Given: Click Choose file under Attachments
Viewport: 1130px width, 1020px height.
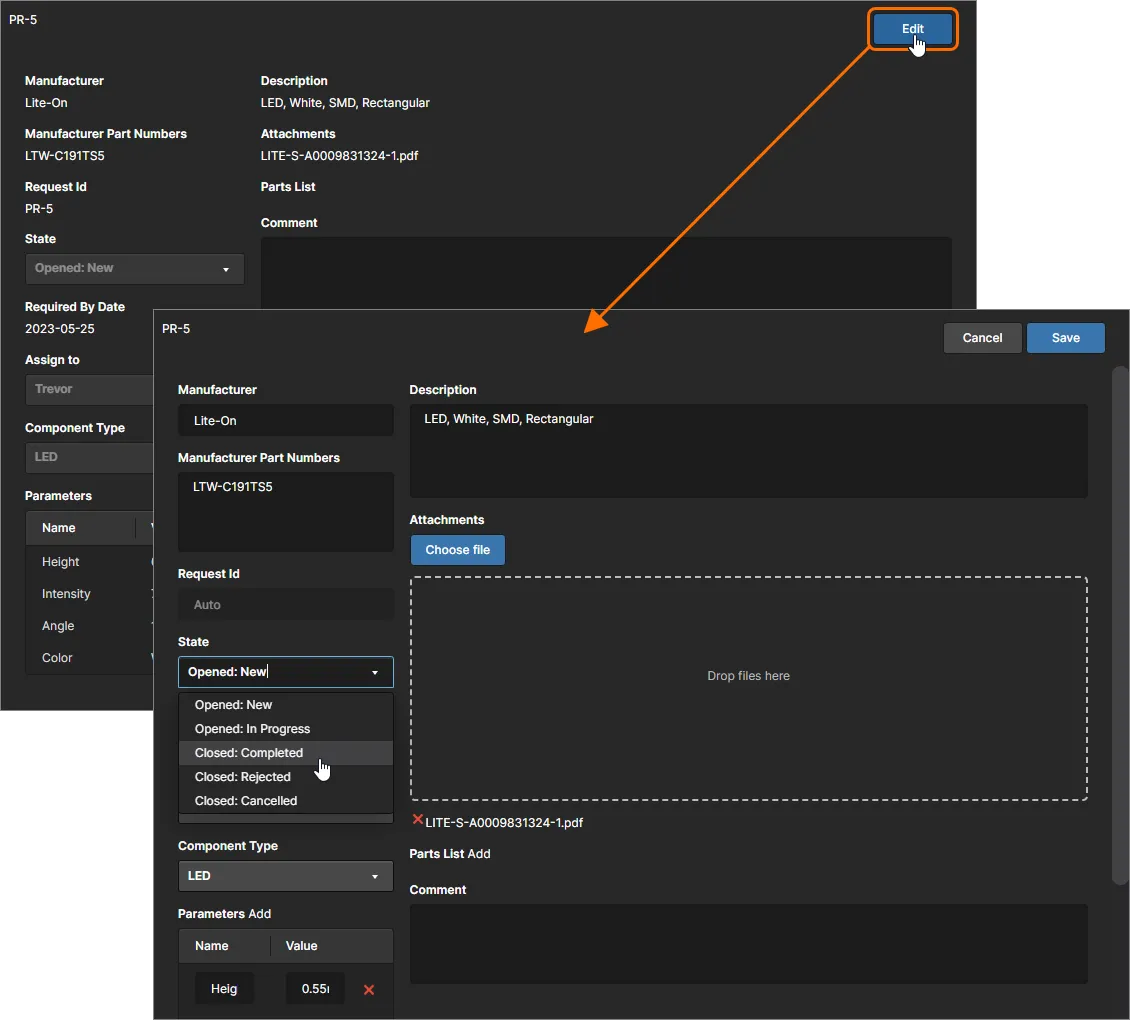Looking at the screenshot, I should [x=457, y=549].
